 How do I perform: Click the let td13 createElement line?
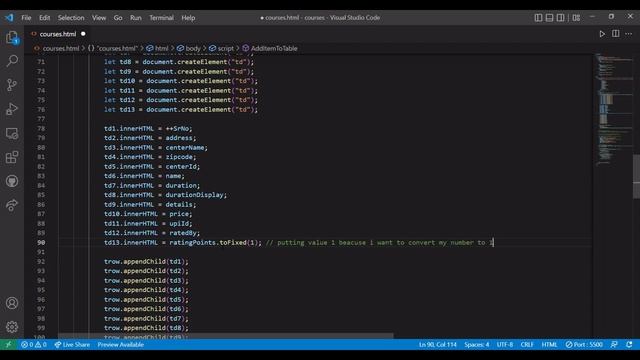click(181, 109)
